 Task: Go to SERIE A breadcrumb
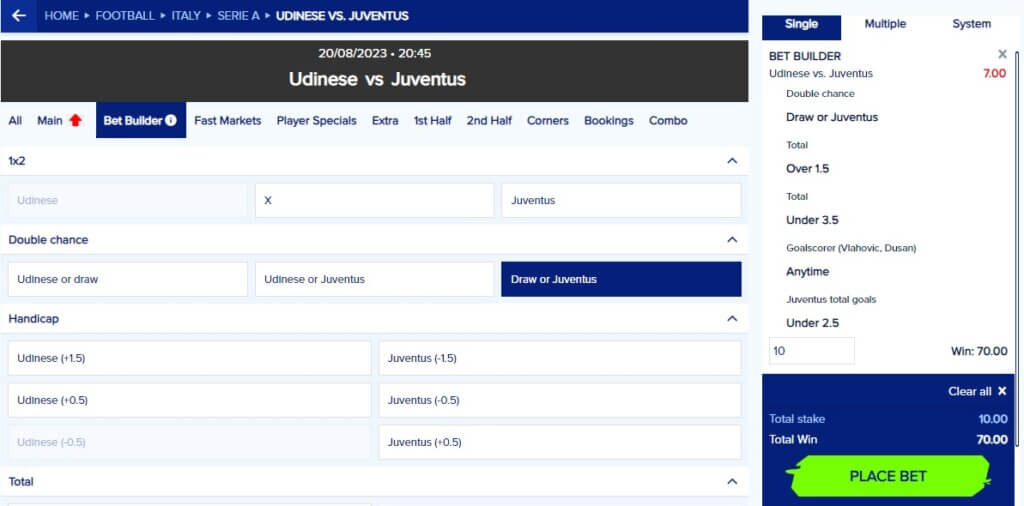[238, 16]
